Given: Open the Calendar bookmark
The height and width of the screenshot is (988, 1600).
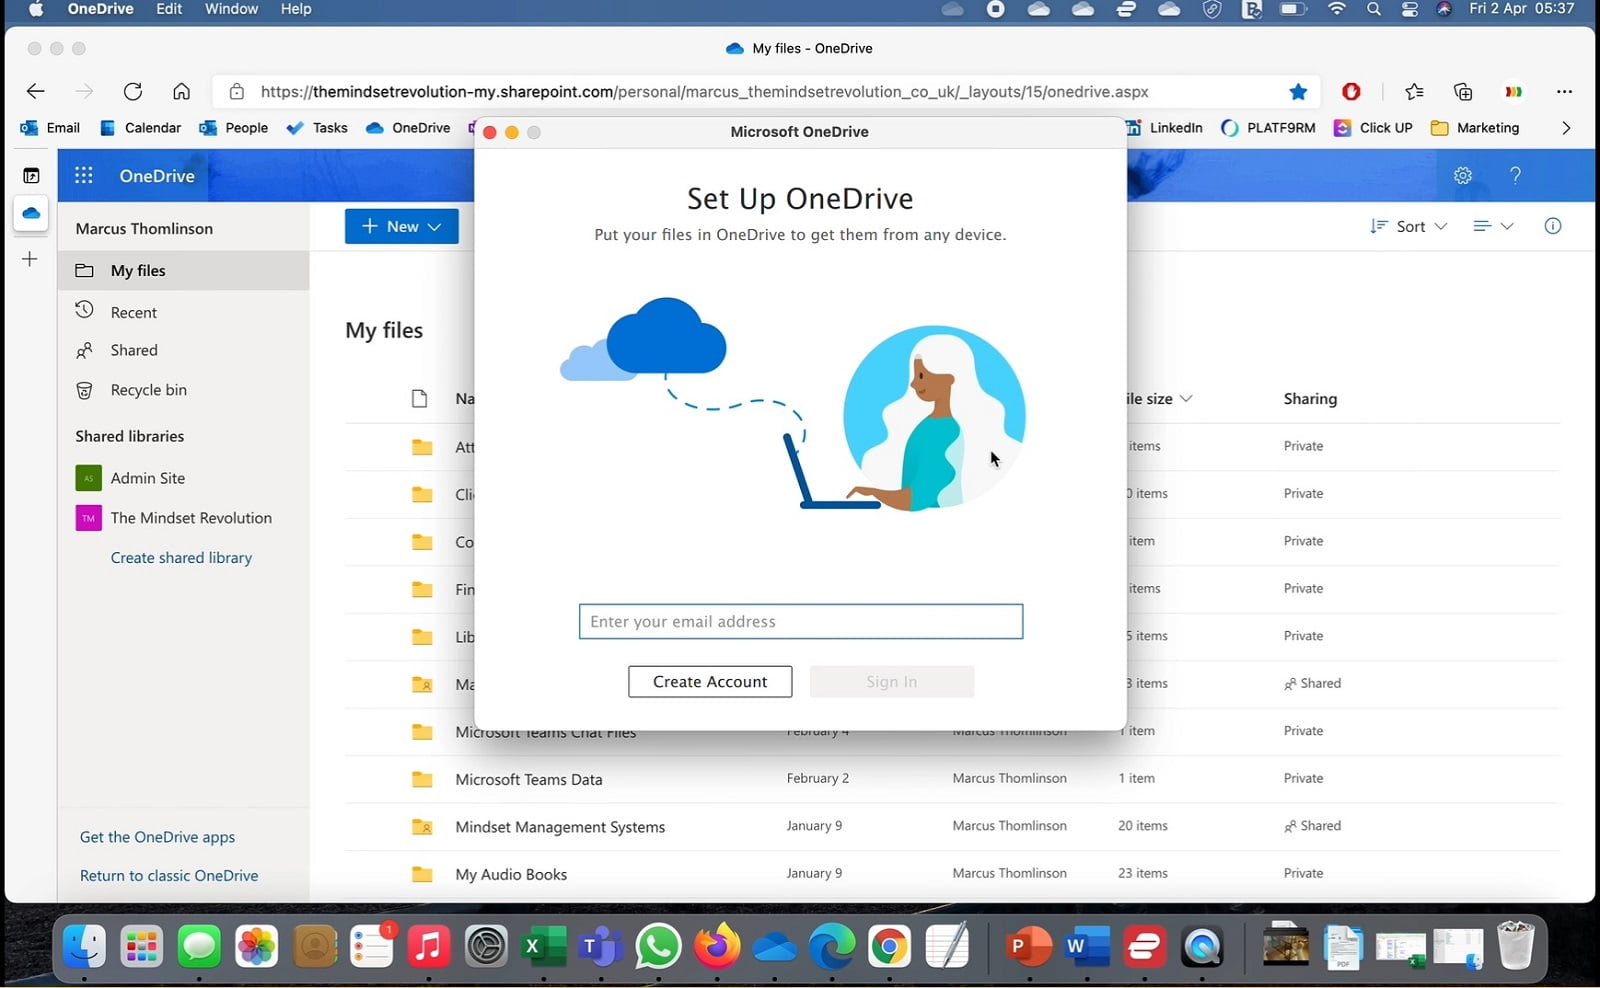Looking at the screenshot, I should pos(140,128).
